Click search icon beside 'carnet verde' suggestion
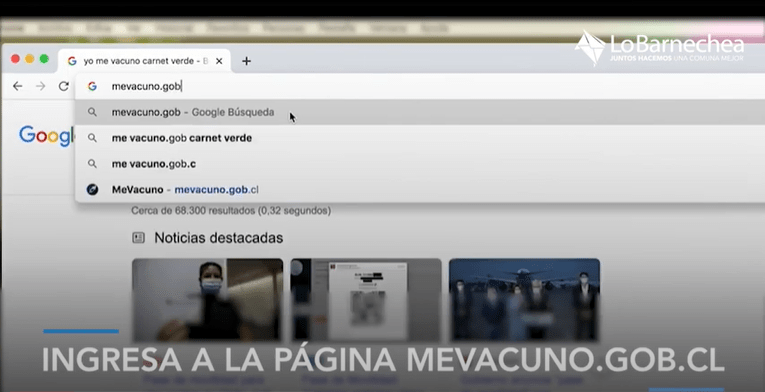 [x=92, y=138]
